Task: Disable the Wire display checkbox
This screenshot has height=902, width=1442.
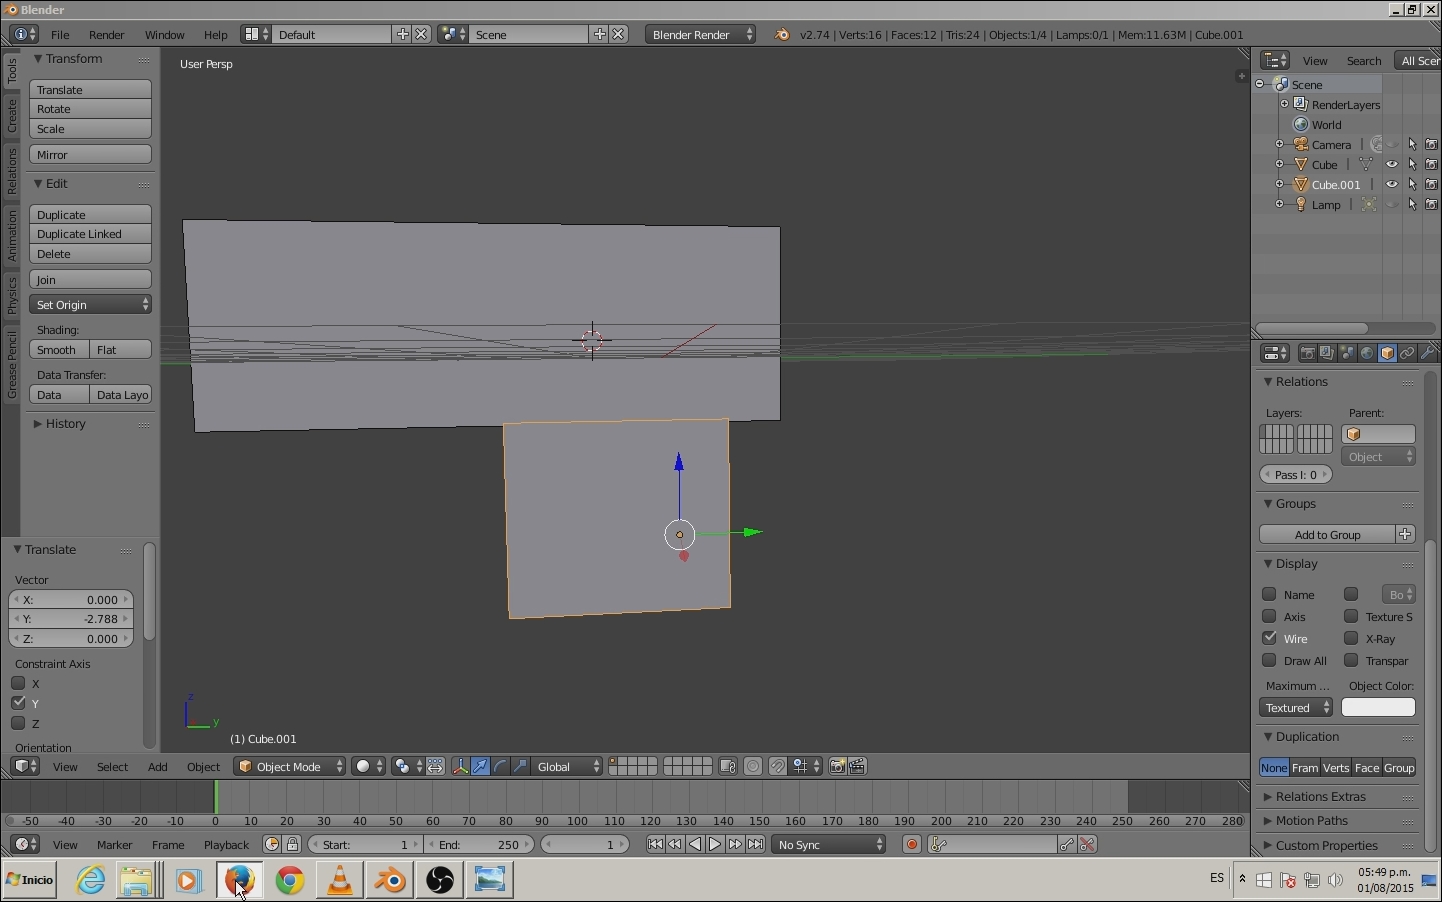Action: click(1270, 638)
